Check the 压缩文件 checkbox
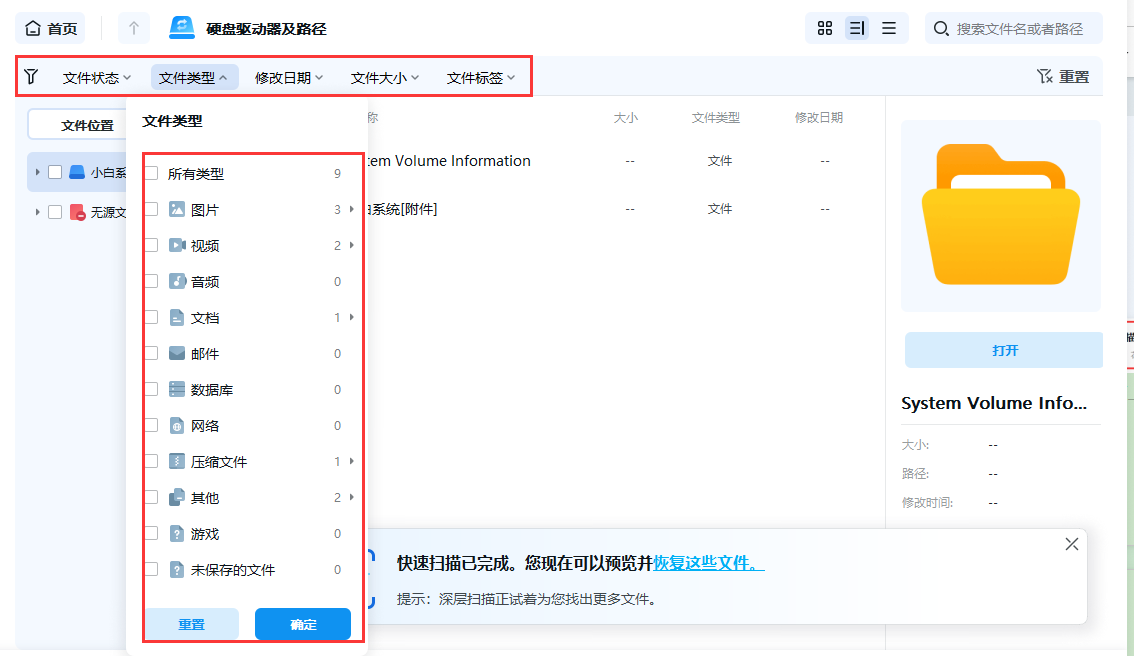 click(x=150, y=461)
